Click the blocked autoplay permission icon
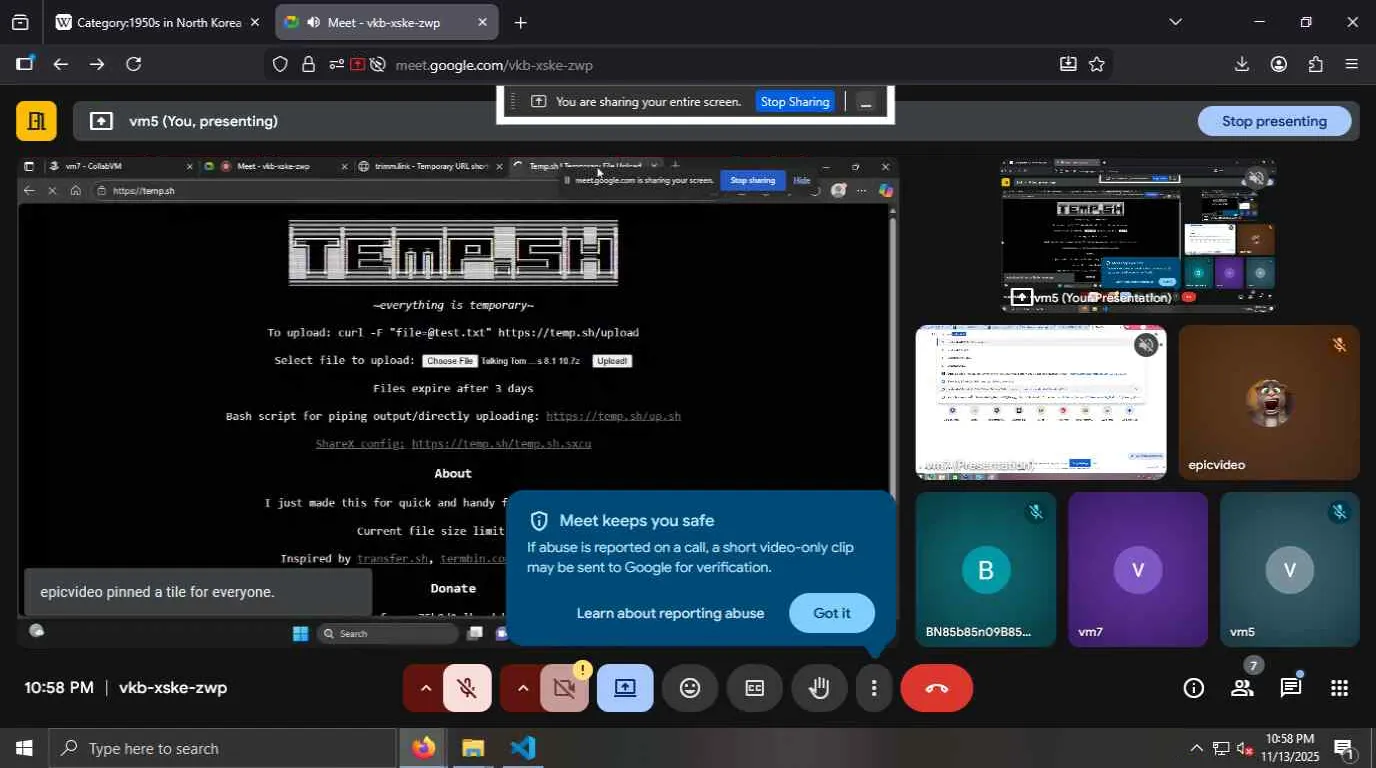The image size is (1376, 768). click(378, 64)
